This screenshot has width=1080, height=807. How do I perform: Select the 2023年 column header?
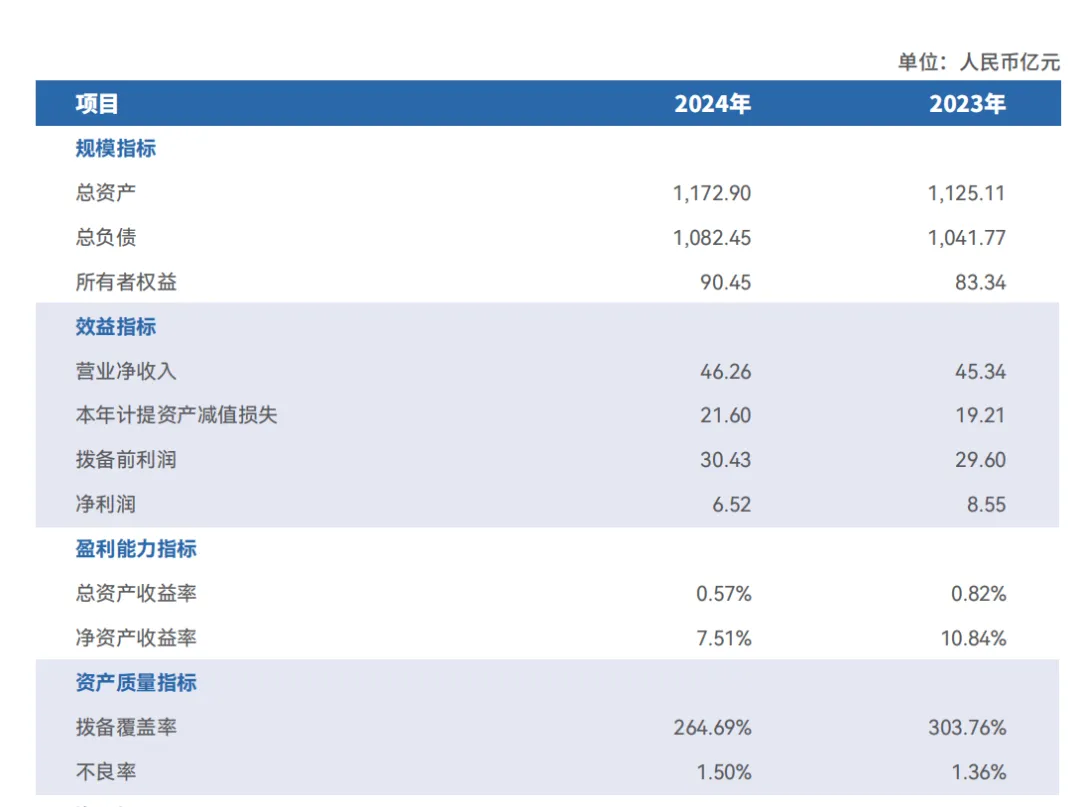click(x=967, y=104)
